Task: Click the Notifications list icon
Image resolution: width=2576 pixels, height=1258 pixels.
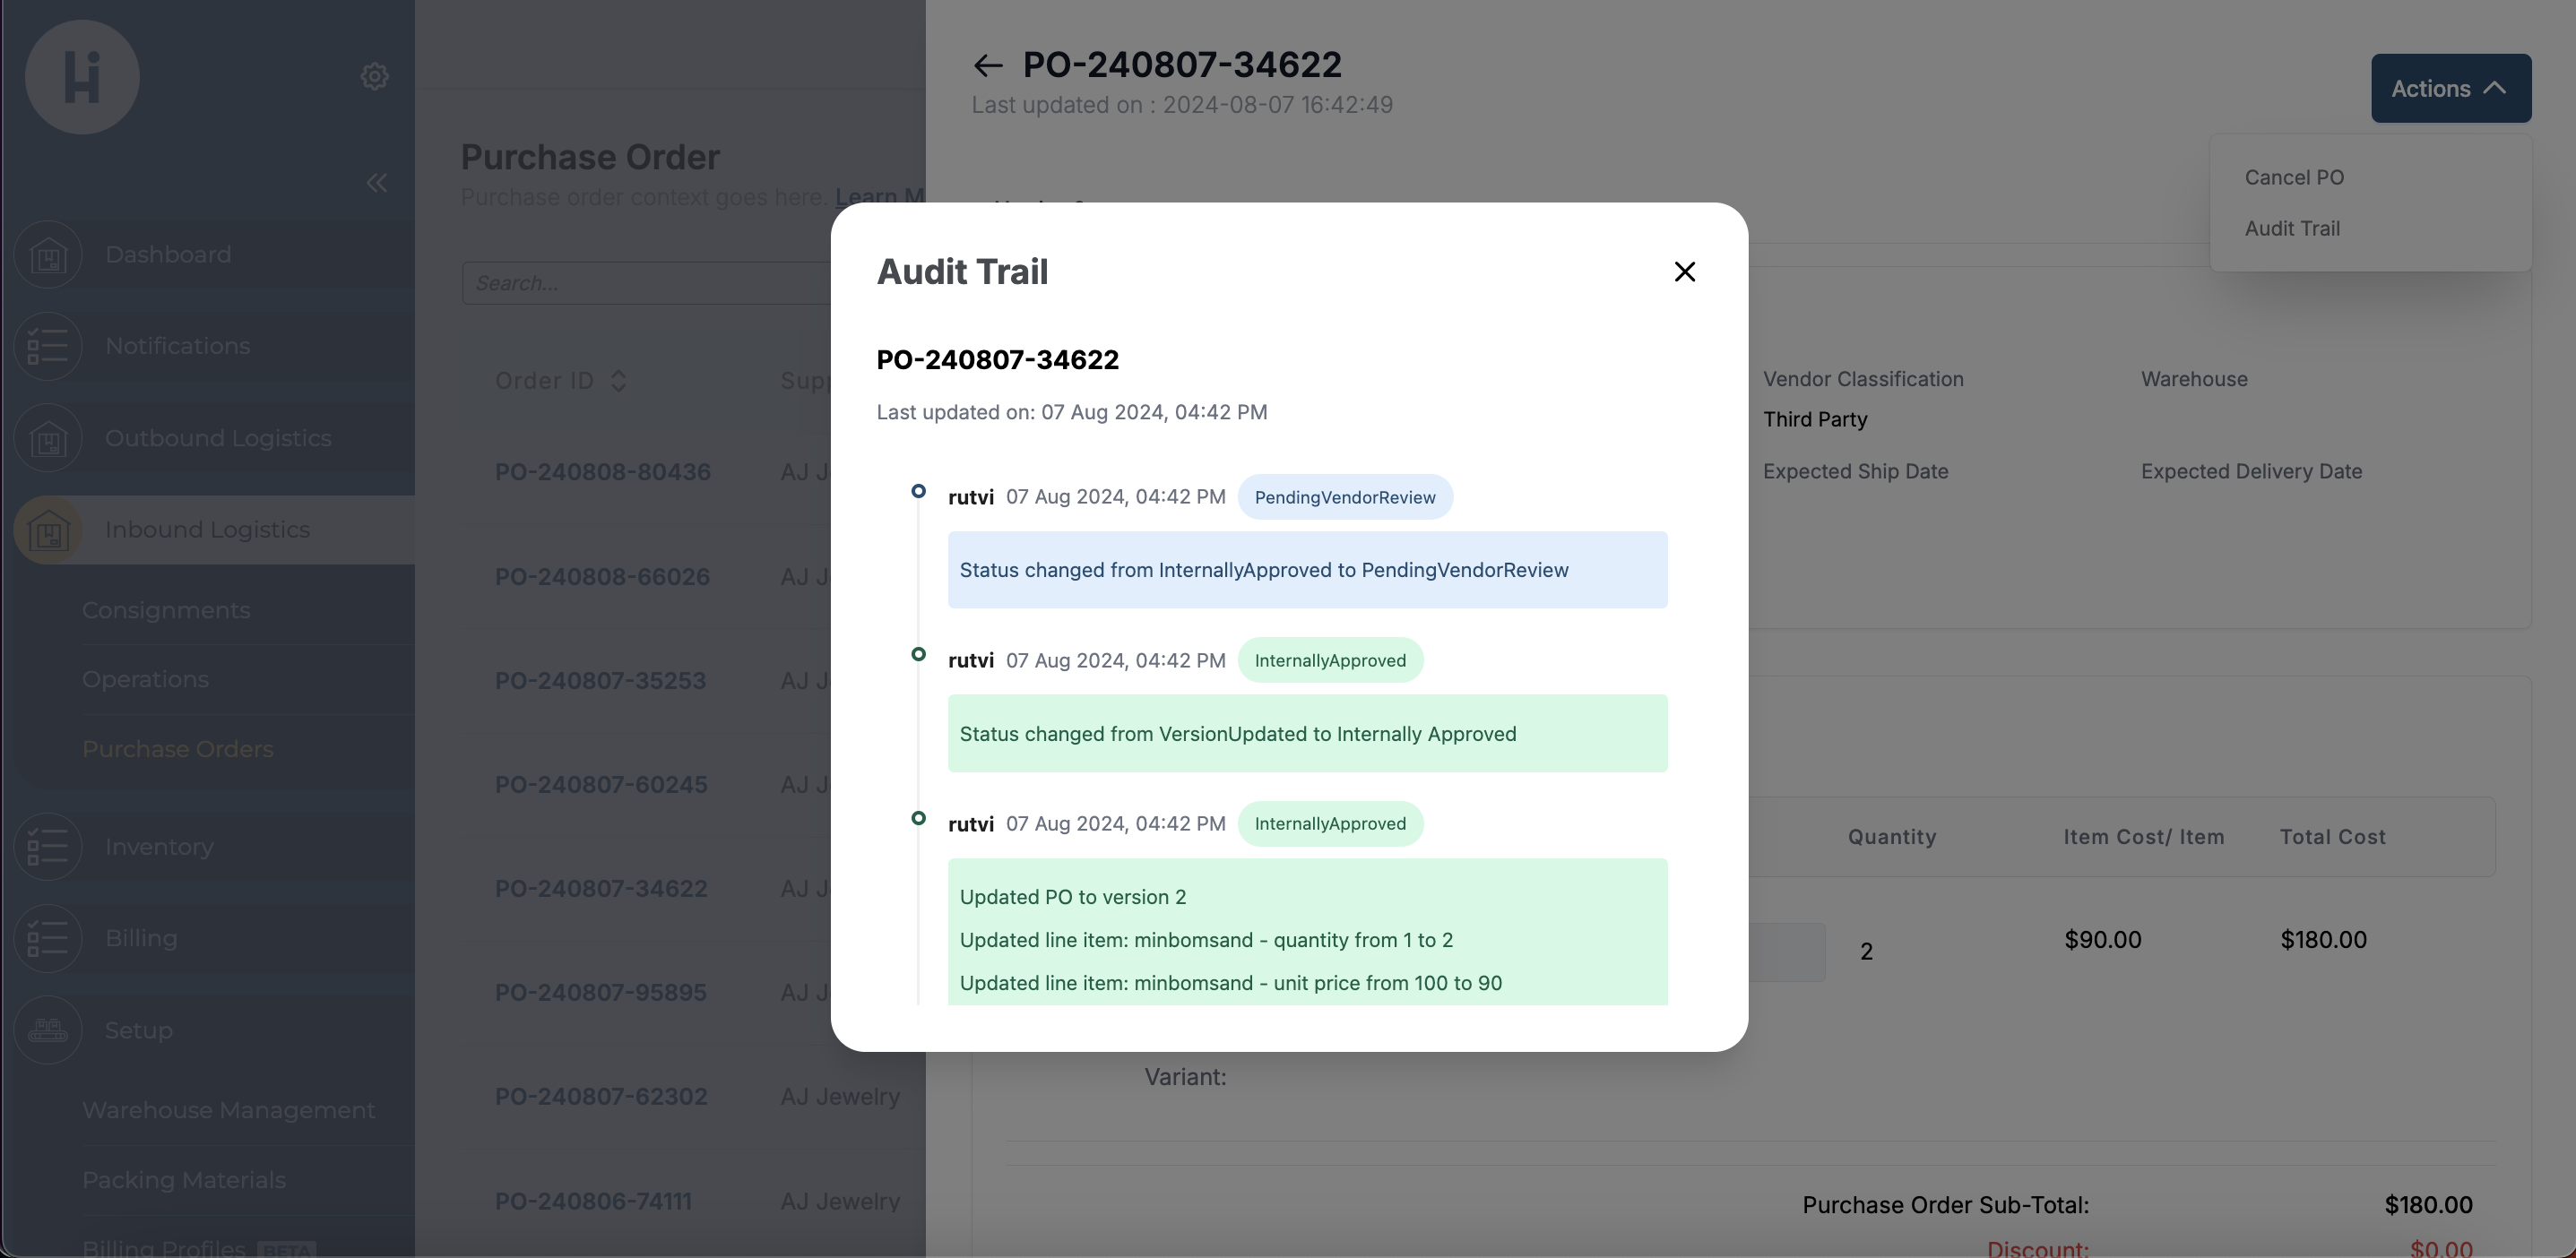Action: pos(48,346)
